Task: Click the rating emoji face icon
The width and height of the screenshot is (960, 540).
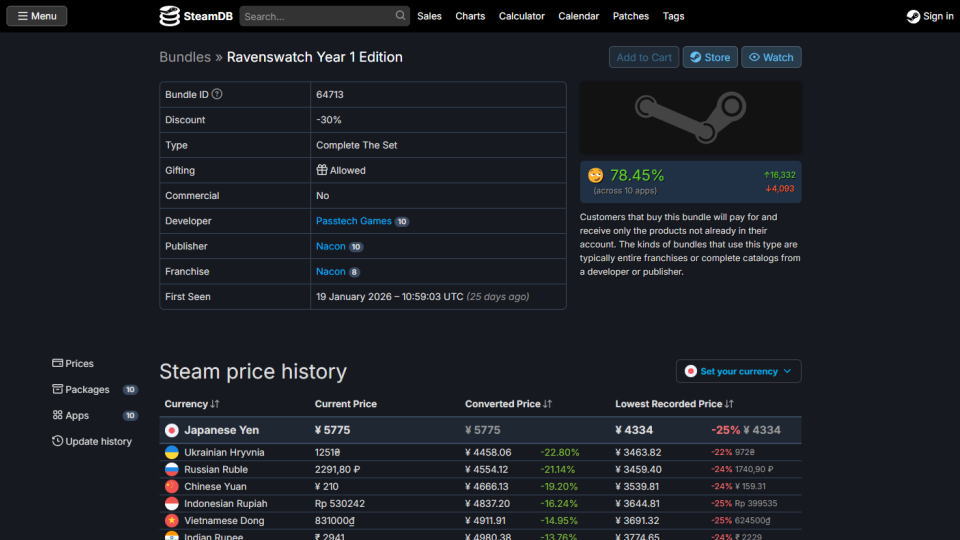Action: (596, 176)
